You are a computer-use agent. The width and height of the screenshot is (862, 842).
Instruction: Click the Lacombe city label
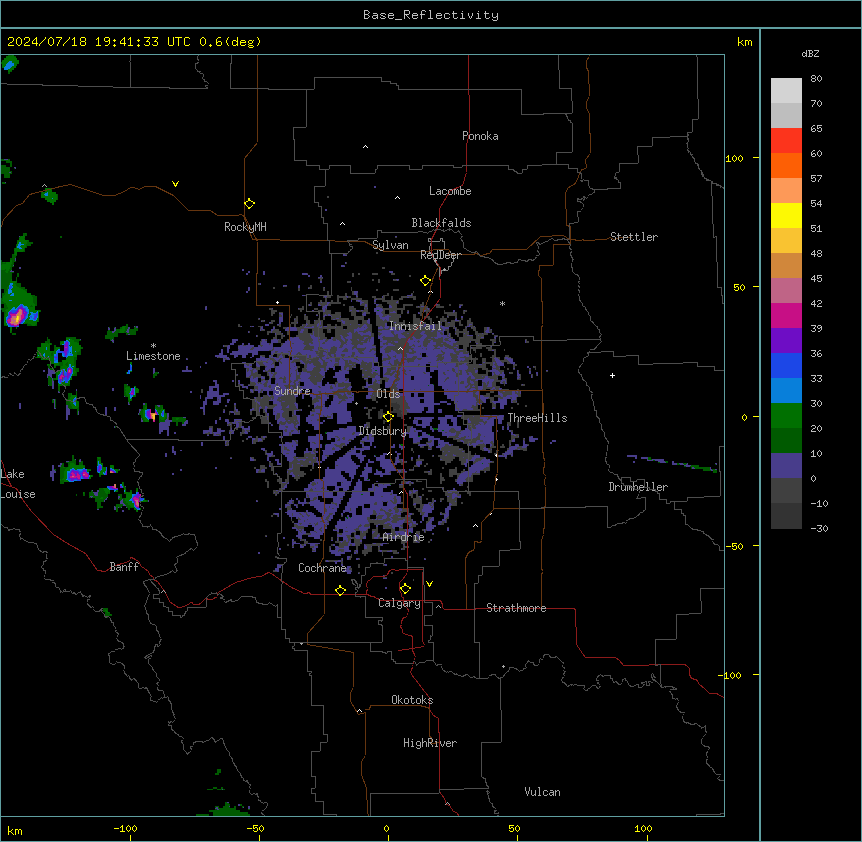pyautogui.click(x=450, y=191)
